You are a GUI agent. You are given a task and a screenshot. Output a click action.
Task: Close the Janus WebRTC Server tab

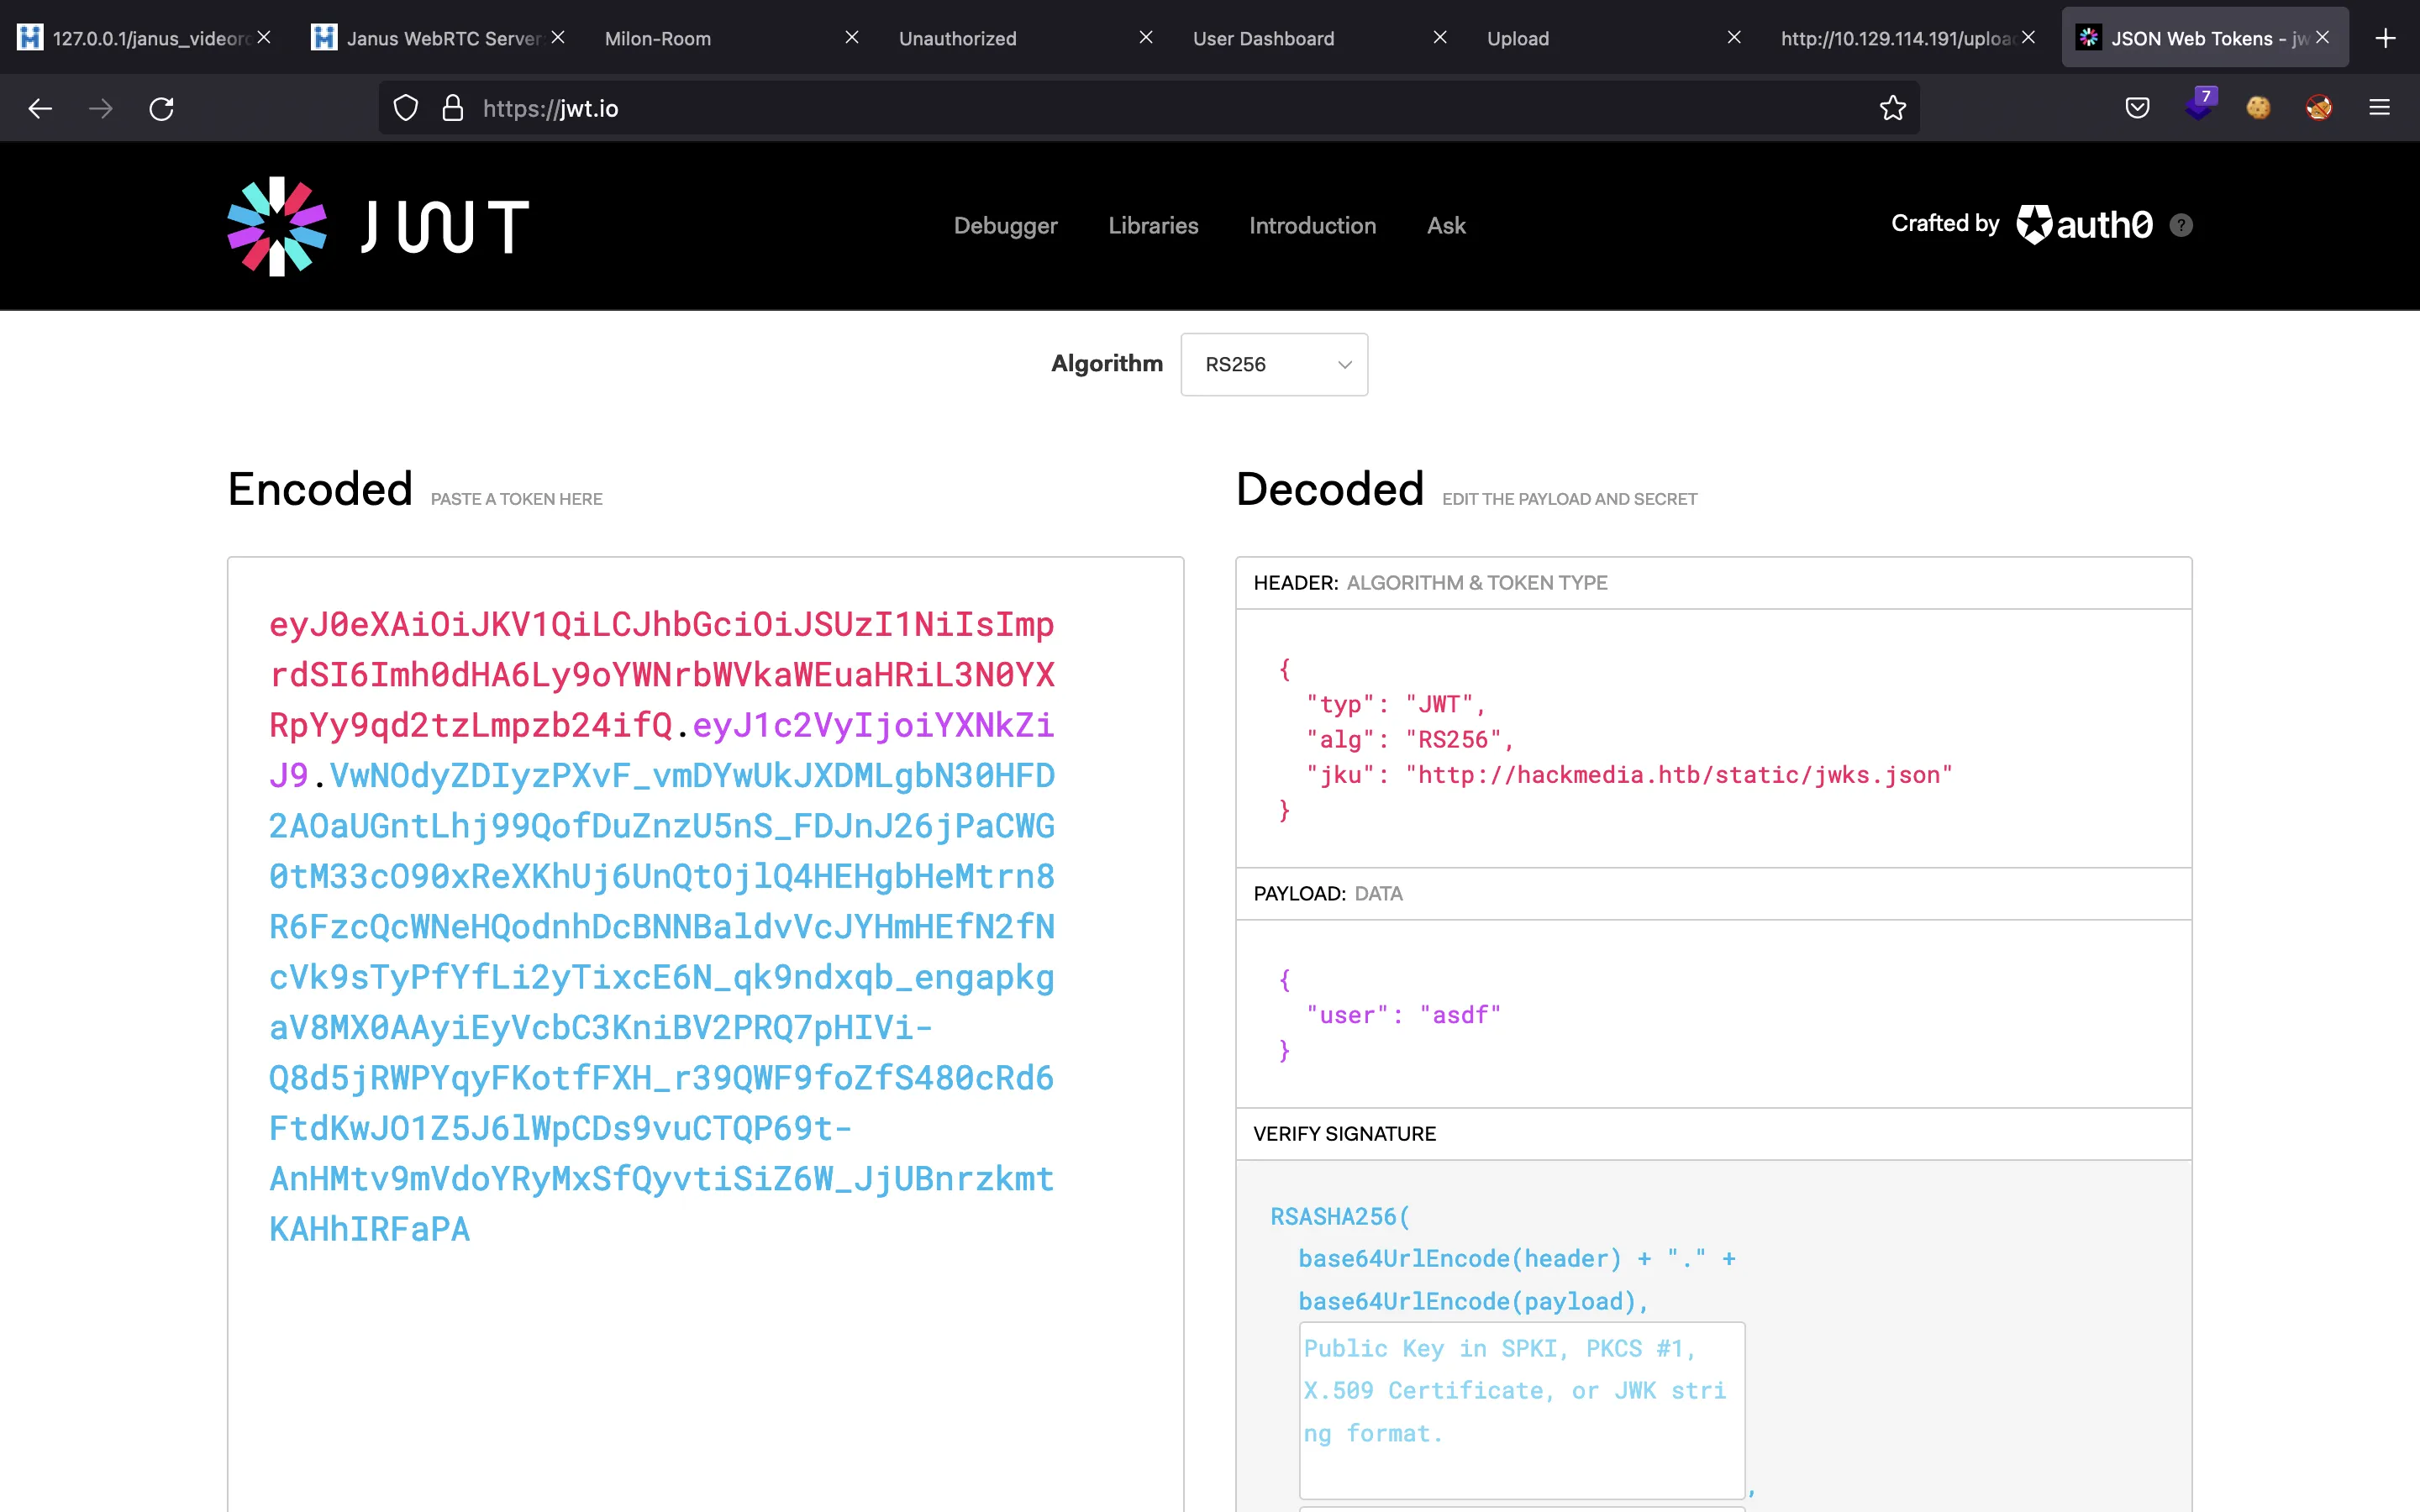(x=558, y=37)
